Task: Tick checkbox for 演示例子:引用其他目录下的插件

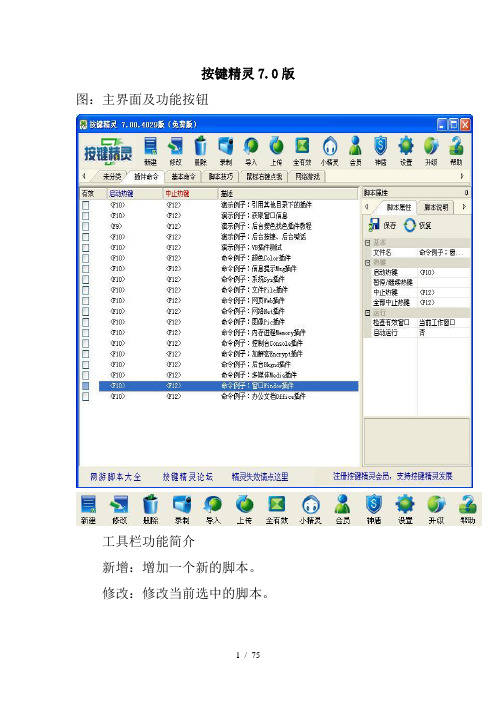Action: coord(86,205)
